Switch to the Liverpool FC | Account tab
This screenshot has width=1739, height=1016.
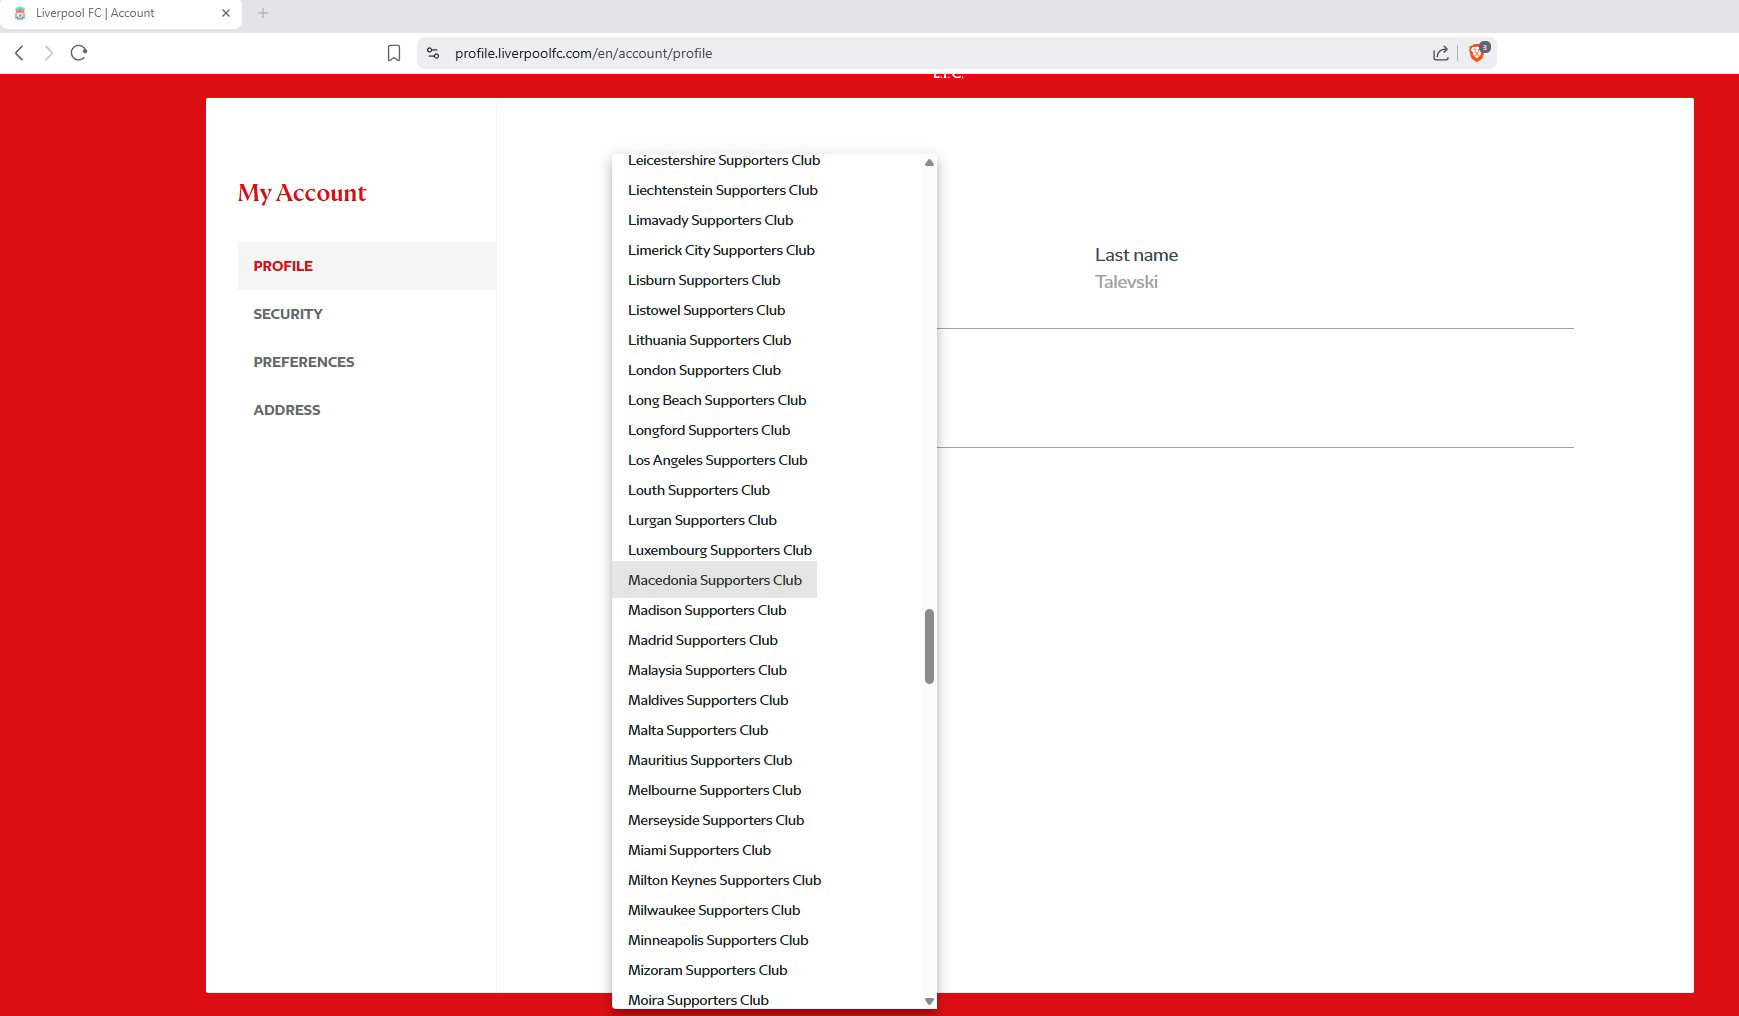(120, 14)
